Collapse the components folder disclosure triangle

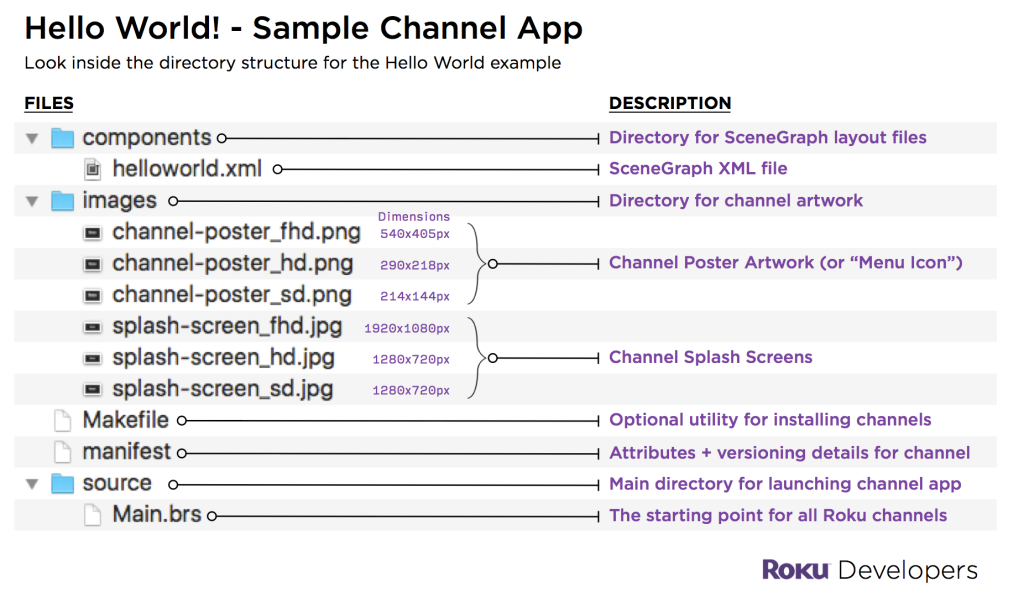point(32,139)
